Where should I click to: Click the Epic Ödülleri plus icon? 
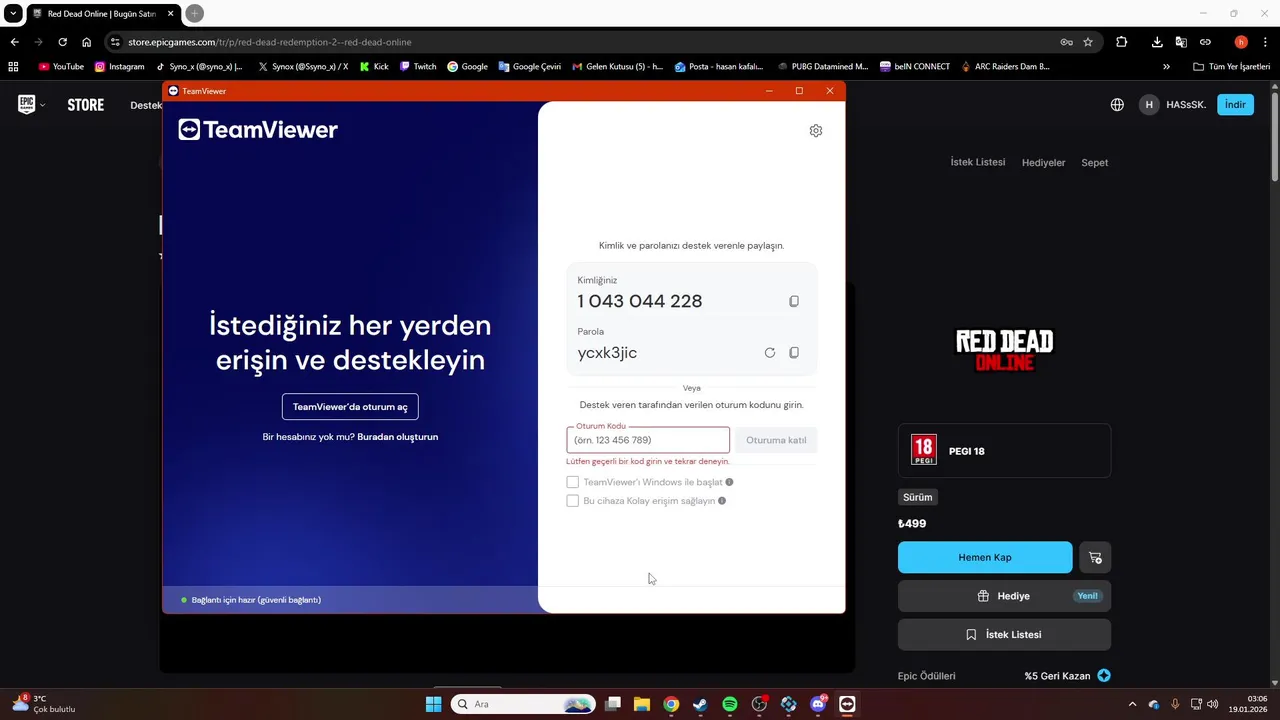(x=1104, y=676)
